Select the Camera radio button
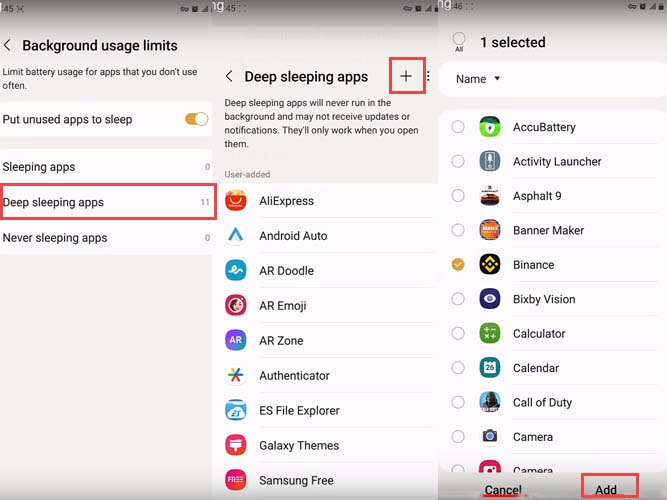The image size is (667, 500). tap(458, 437)
